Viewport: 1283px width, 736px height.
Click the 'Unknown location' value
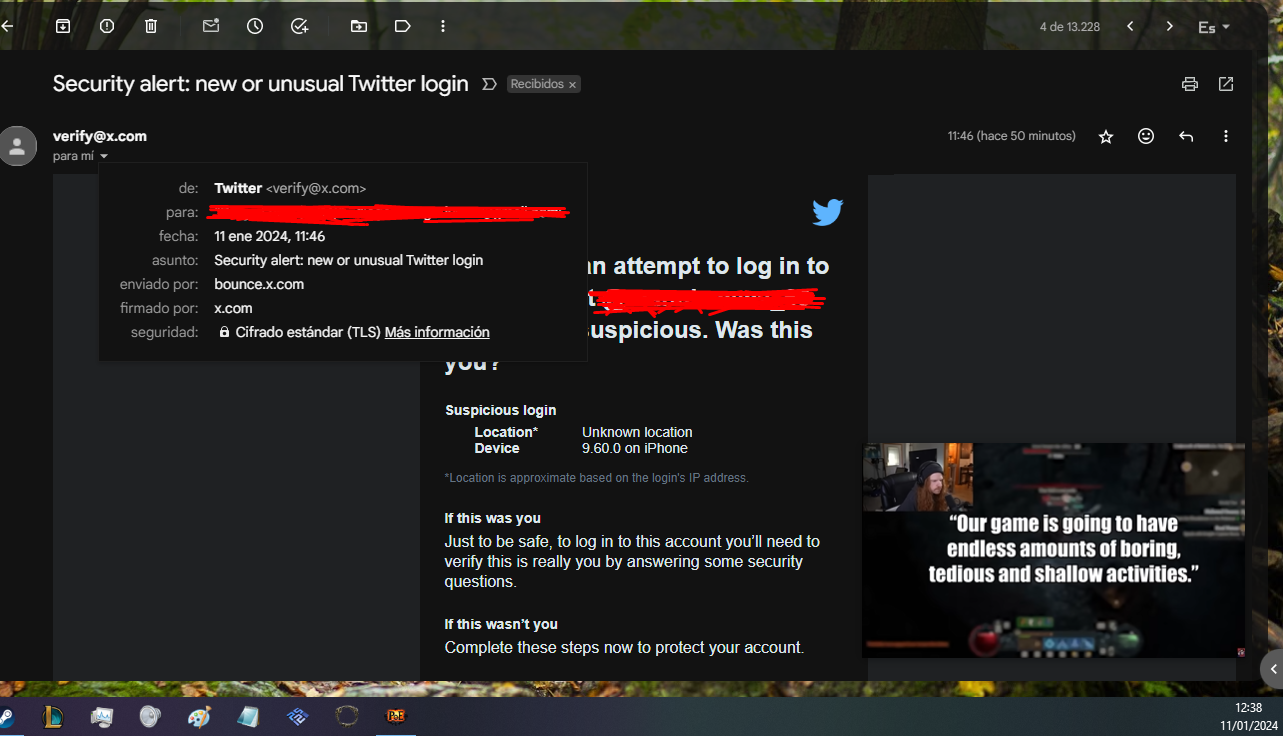click(x=637, y=432)
